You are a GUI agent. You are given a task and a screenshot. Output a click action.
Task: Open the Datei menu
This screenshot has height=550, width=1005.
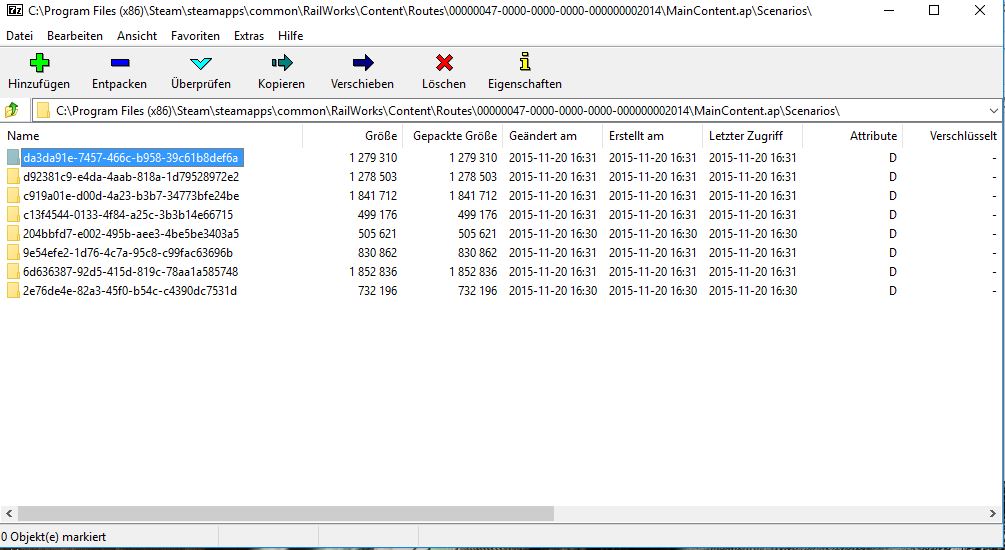(x=19, y=36)
